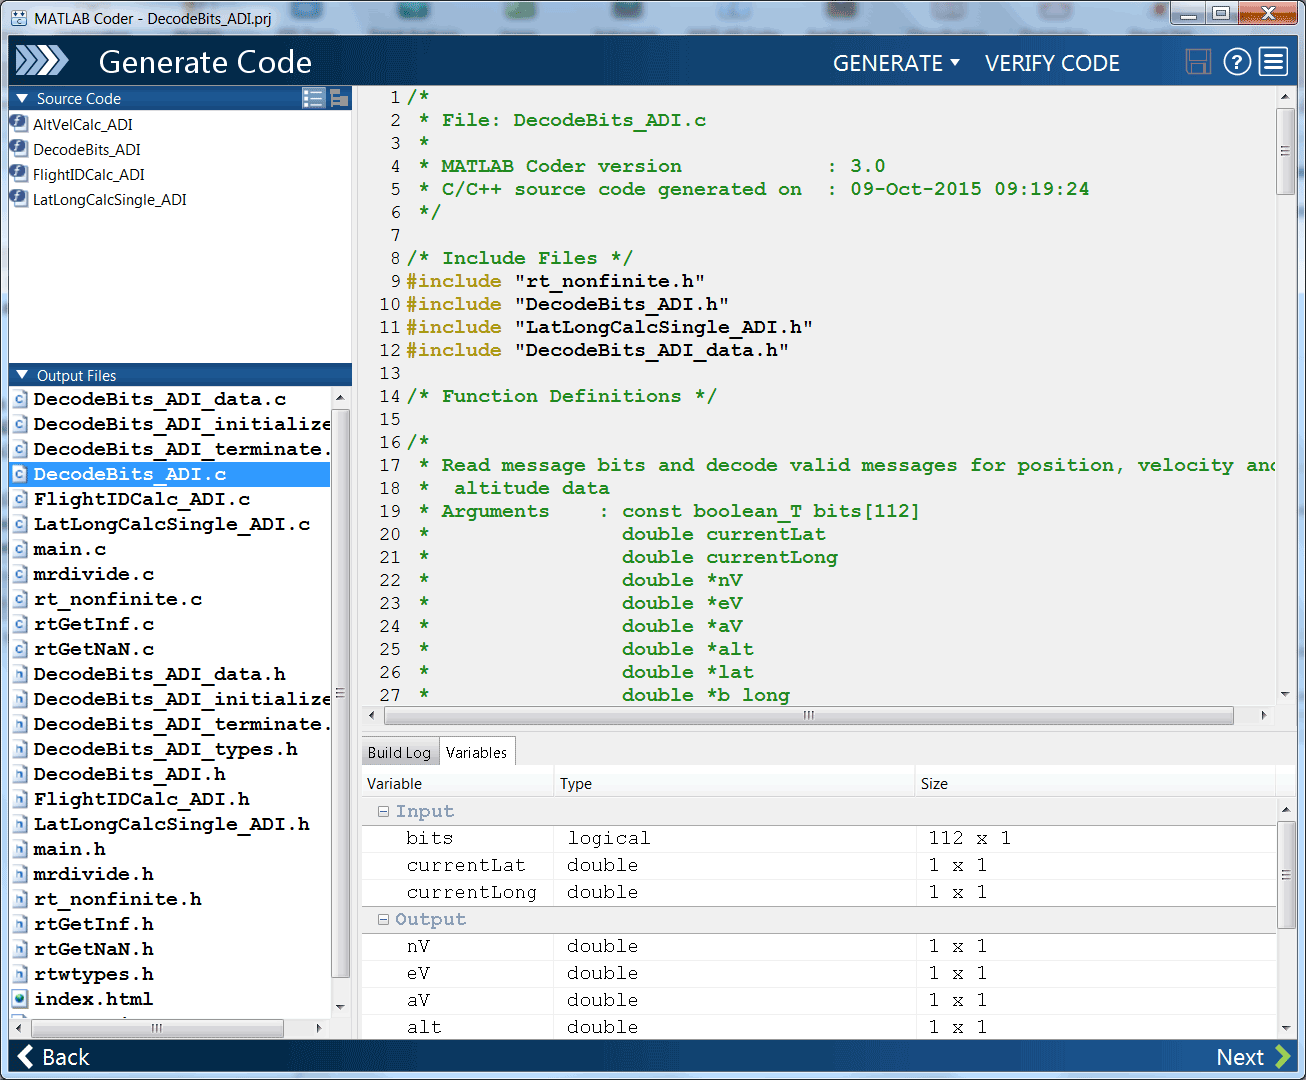This screenshot has width=1306, height=1080.
Task: Open the index.html report file
Action: point(93,999)
